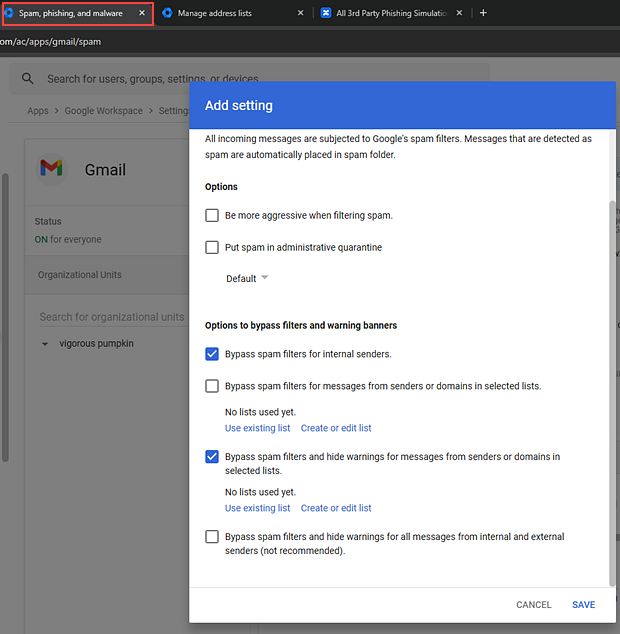
Task: Check Put spam in administrative quarantine
Action: (x=212, y=247)
